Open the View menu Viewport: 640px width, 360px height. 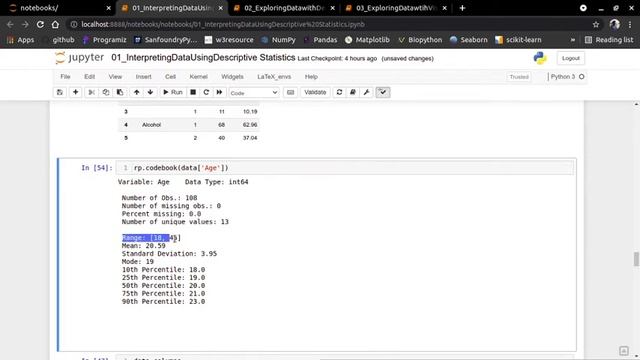[115, 77]
